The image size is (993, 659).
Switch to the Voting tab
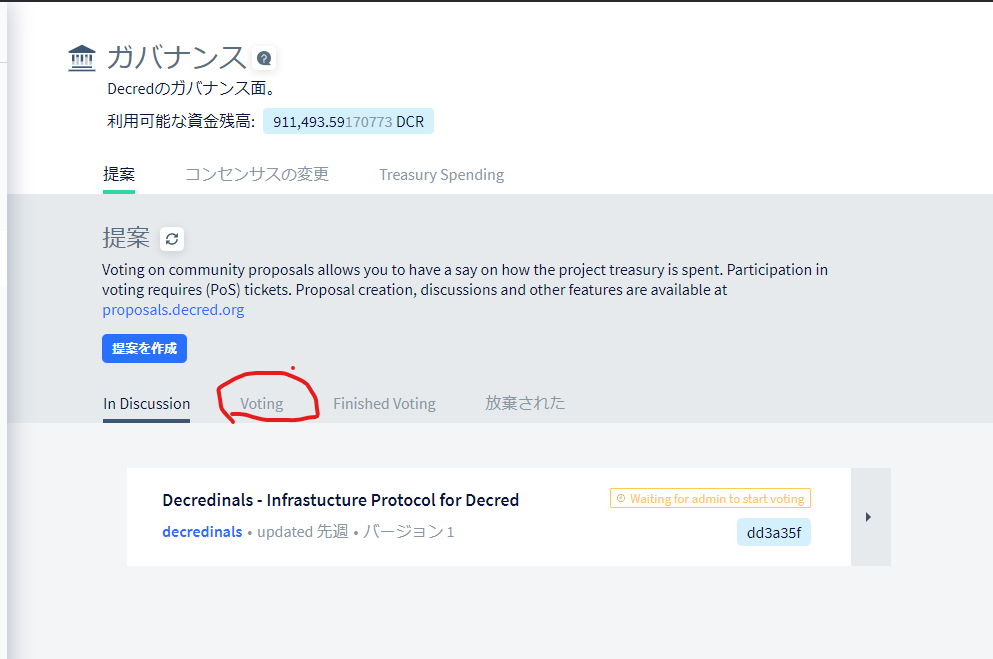(x=262, y=404)
